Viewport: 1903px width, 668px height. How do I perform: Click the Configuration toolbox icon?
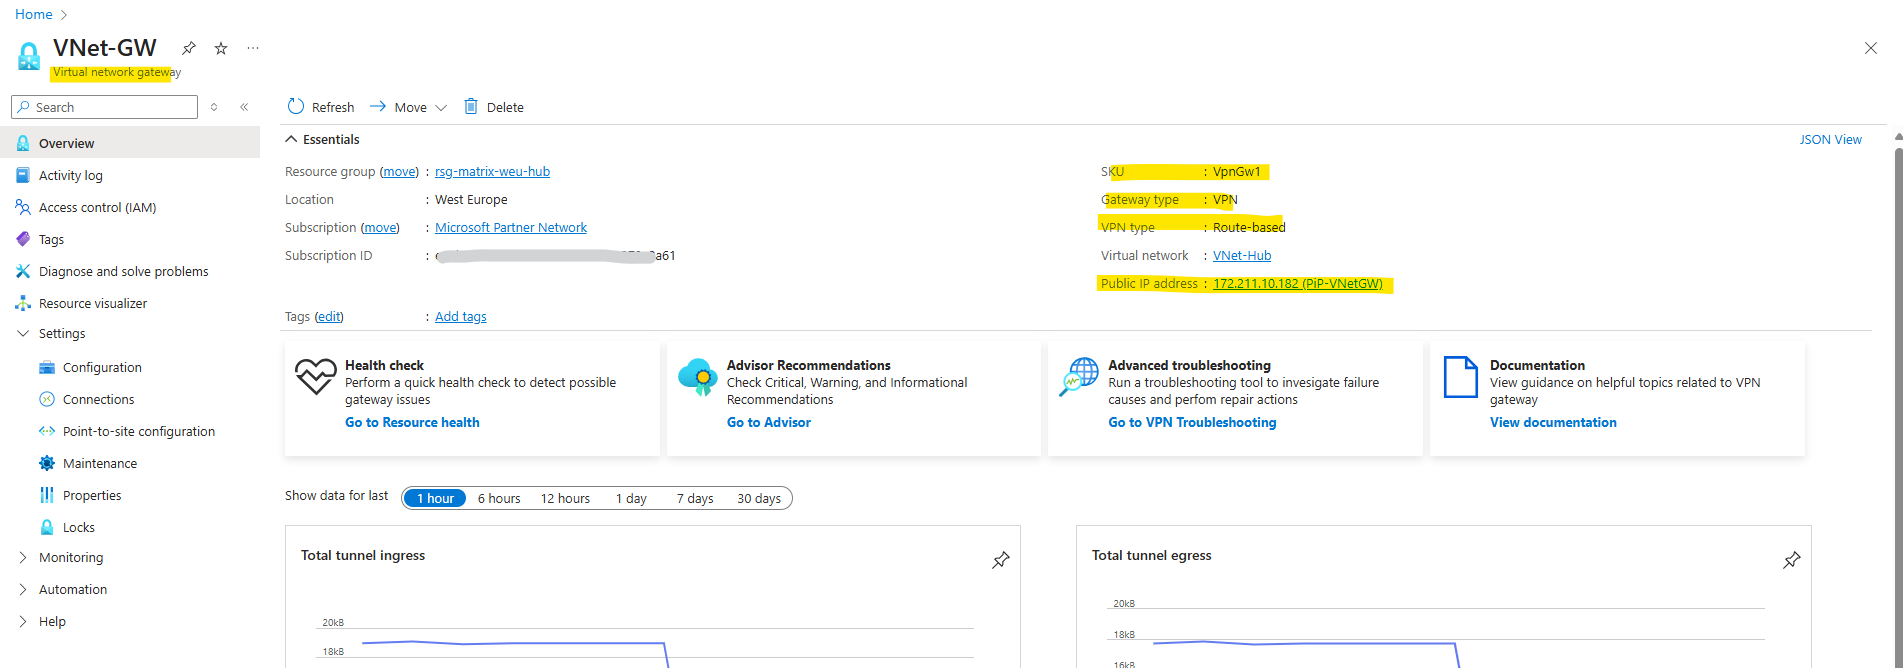click(x=47, y=367)
